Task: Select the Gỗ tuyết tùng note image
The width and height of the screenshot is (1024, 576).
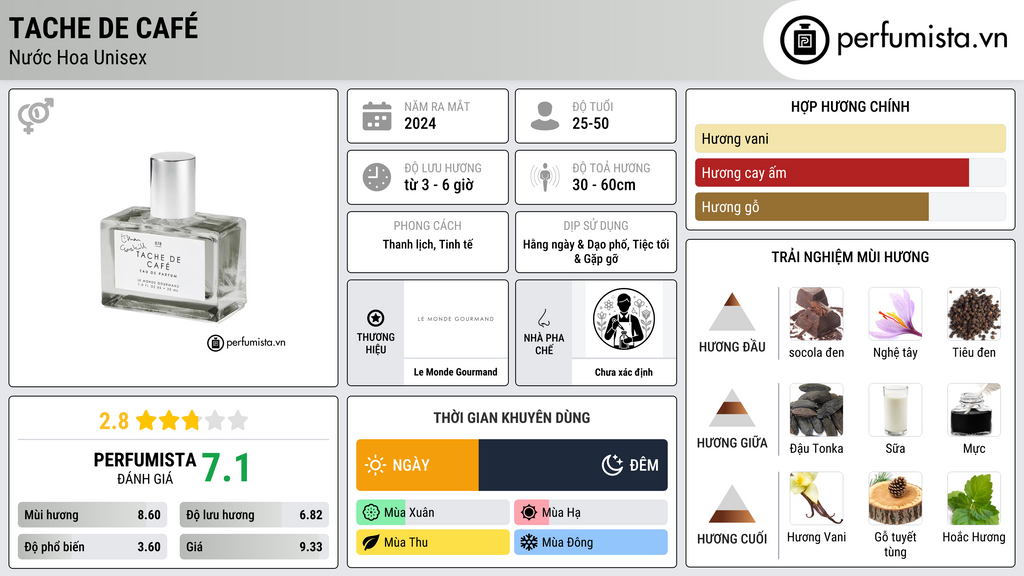Action: pos(895,499)
